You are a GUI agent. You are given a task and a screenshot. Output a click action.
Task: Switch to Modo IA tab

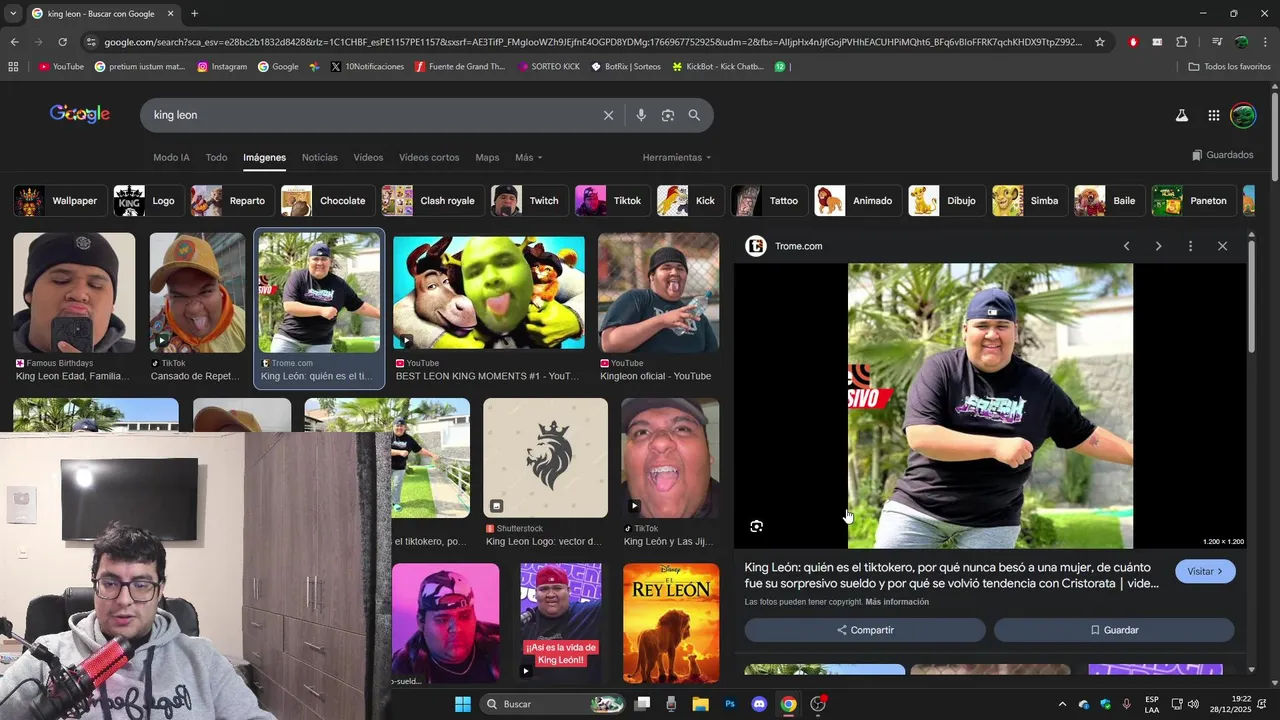171,157
